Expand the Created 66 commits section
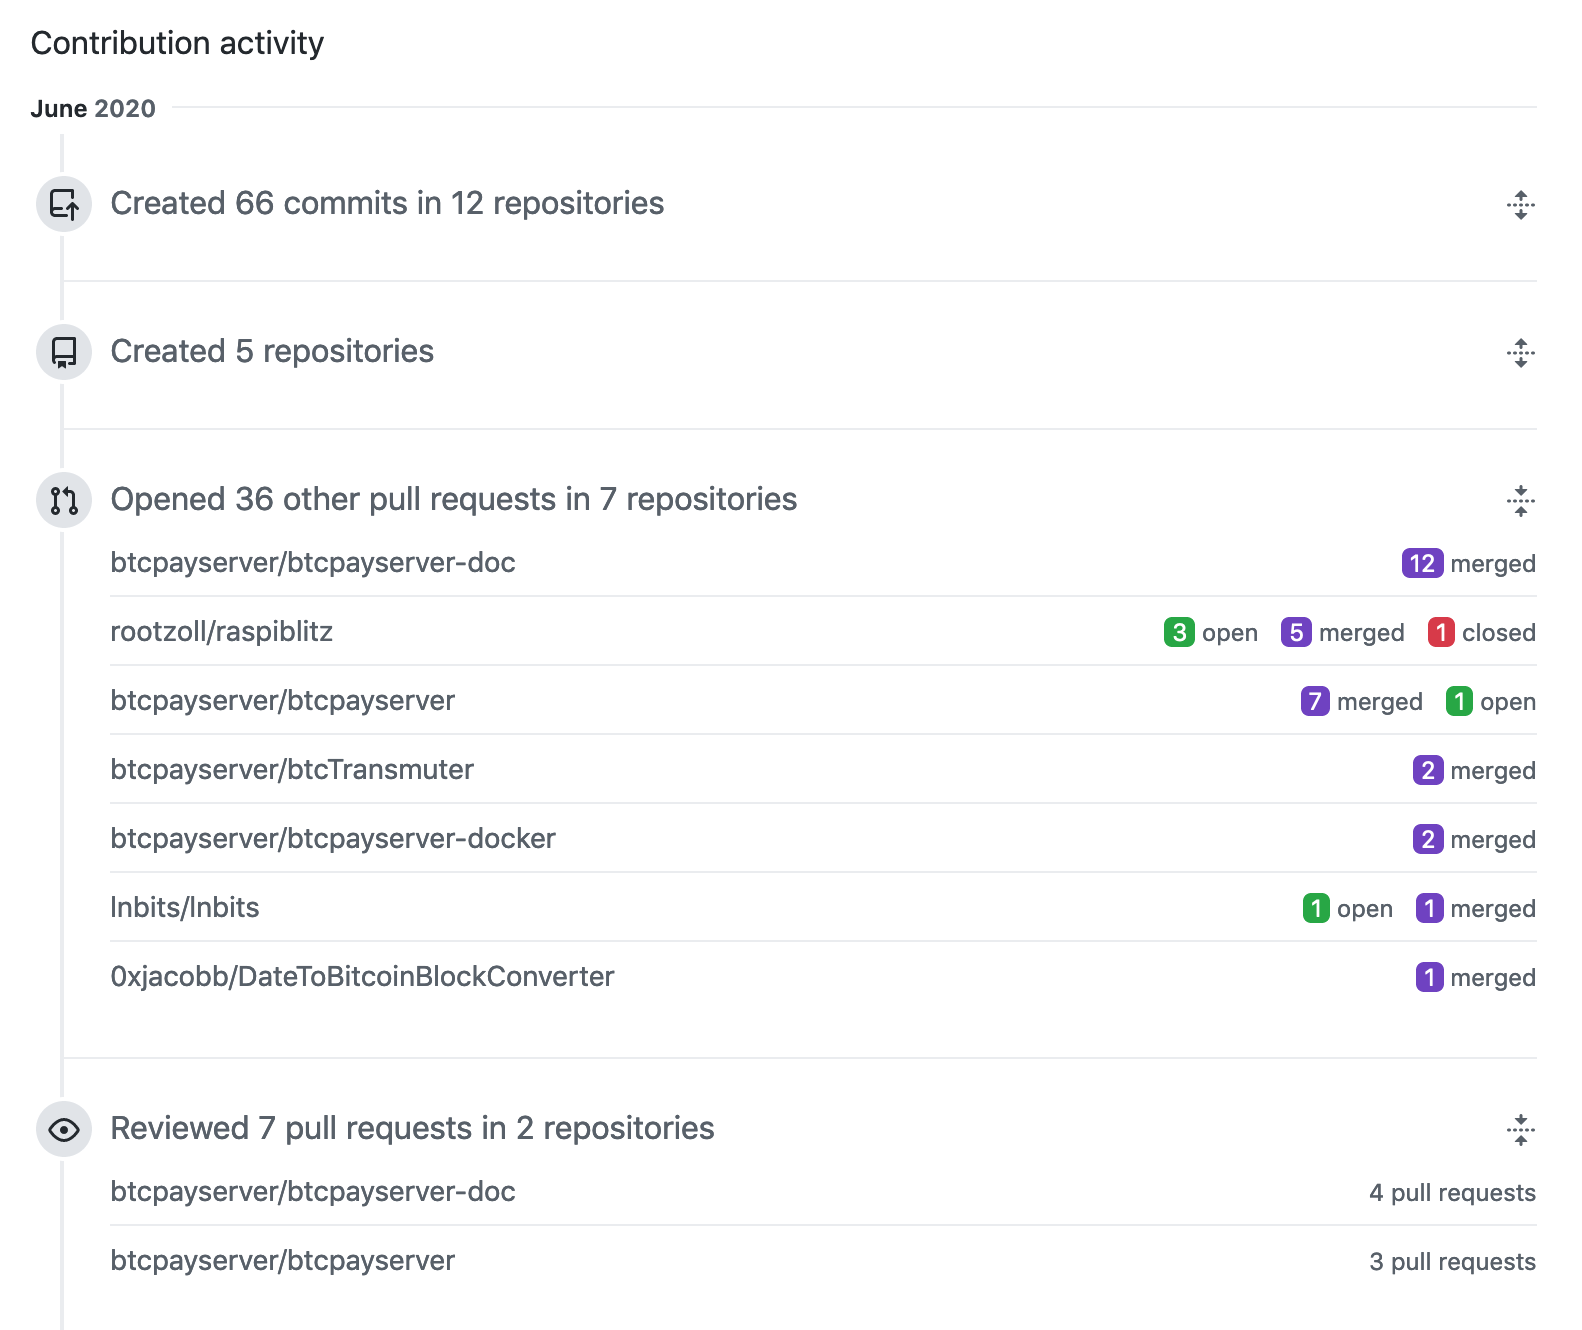The image size is (1582, 1330). (1520, 205)
